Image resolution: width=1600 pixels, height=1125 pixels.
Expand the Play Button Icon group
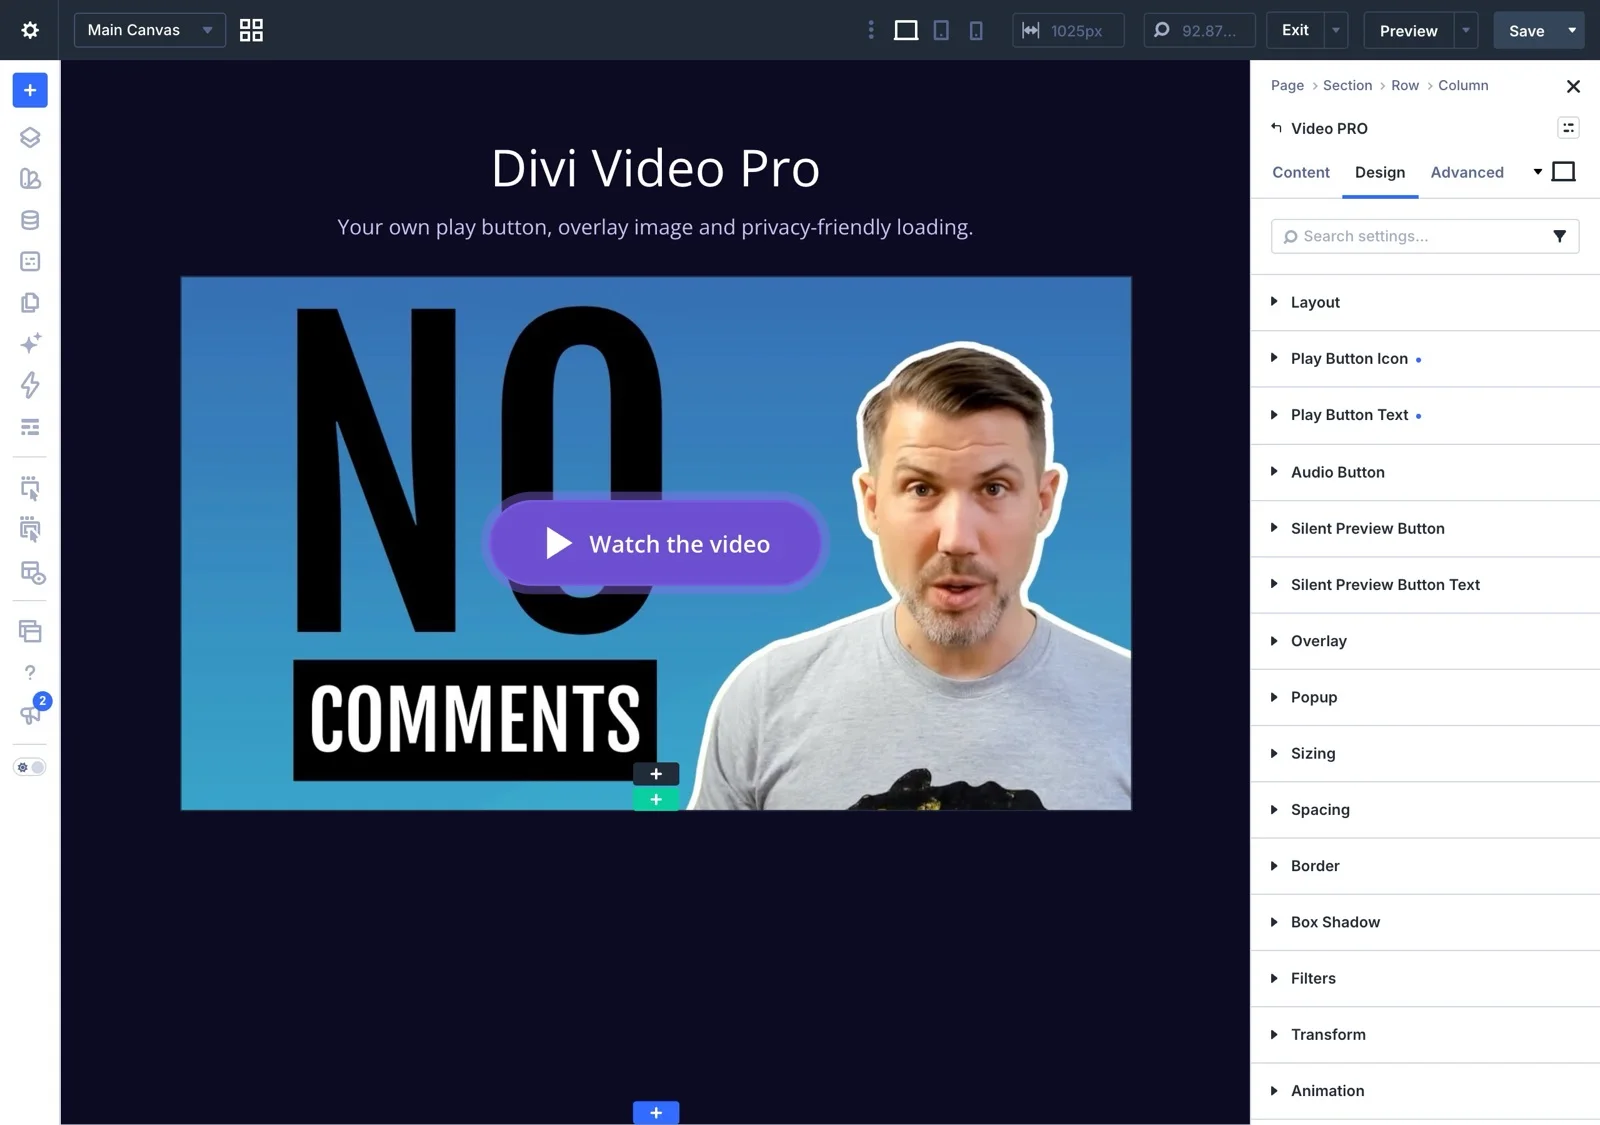1425,359
